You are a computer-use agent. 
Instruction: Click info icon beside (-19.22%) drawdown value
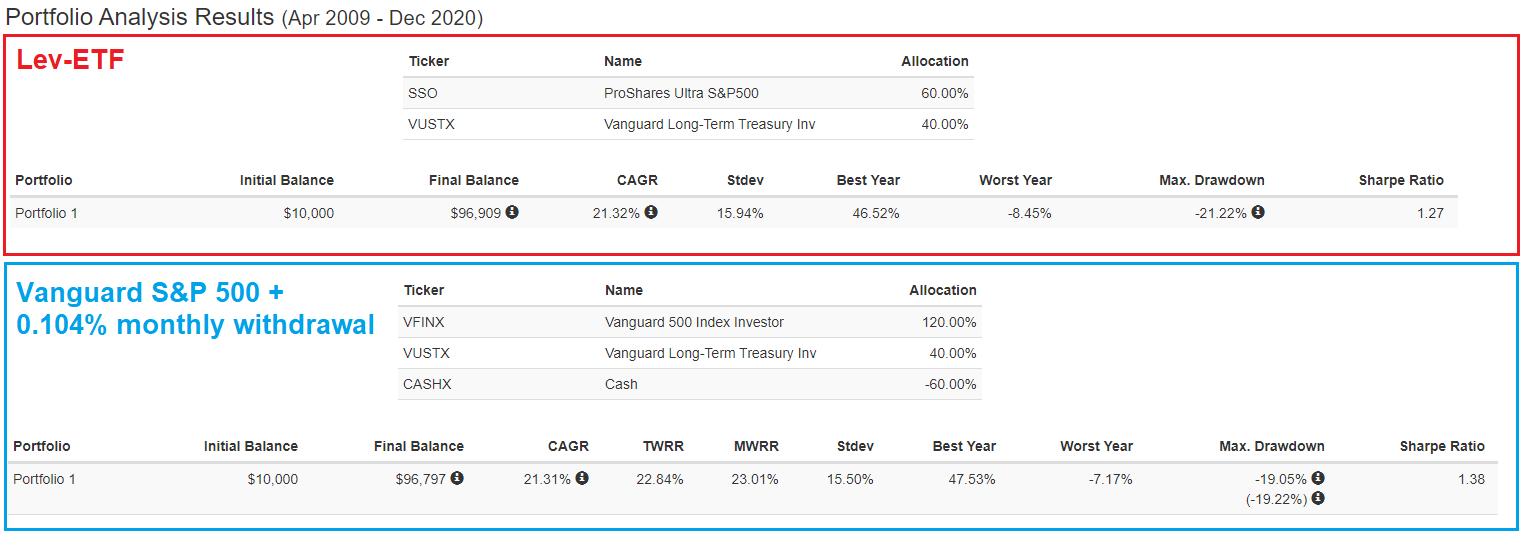pyautogui.click(x=1318, y=498)
